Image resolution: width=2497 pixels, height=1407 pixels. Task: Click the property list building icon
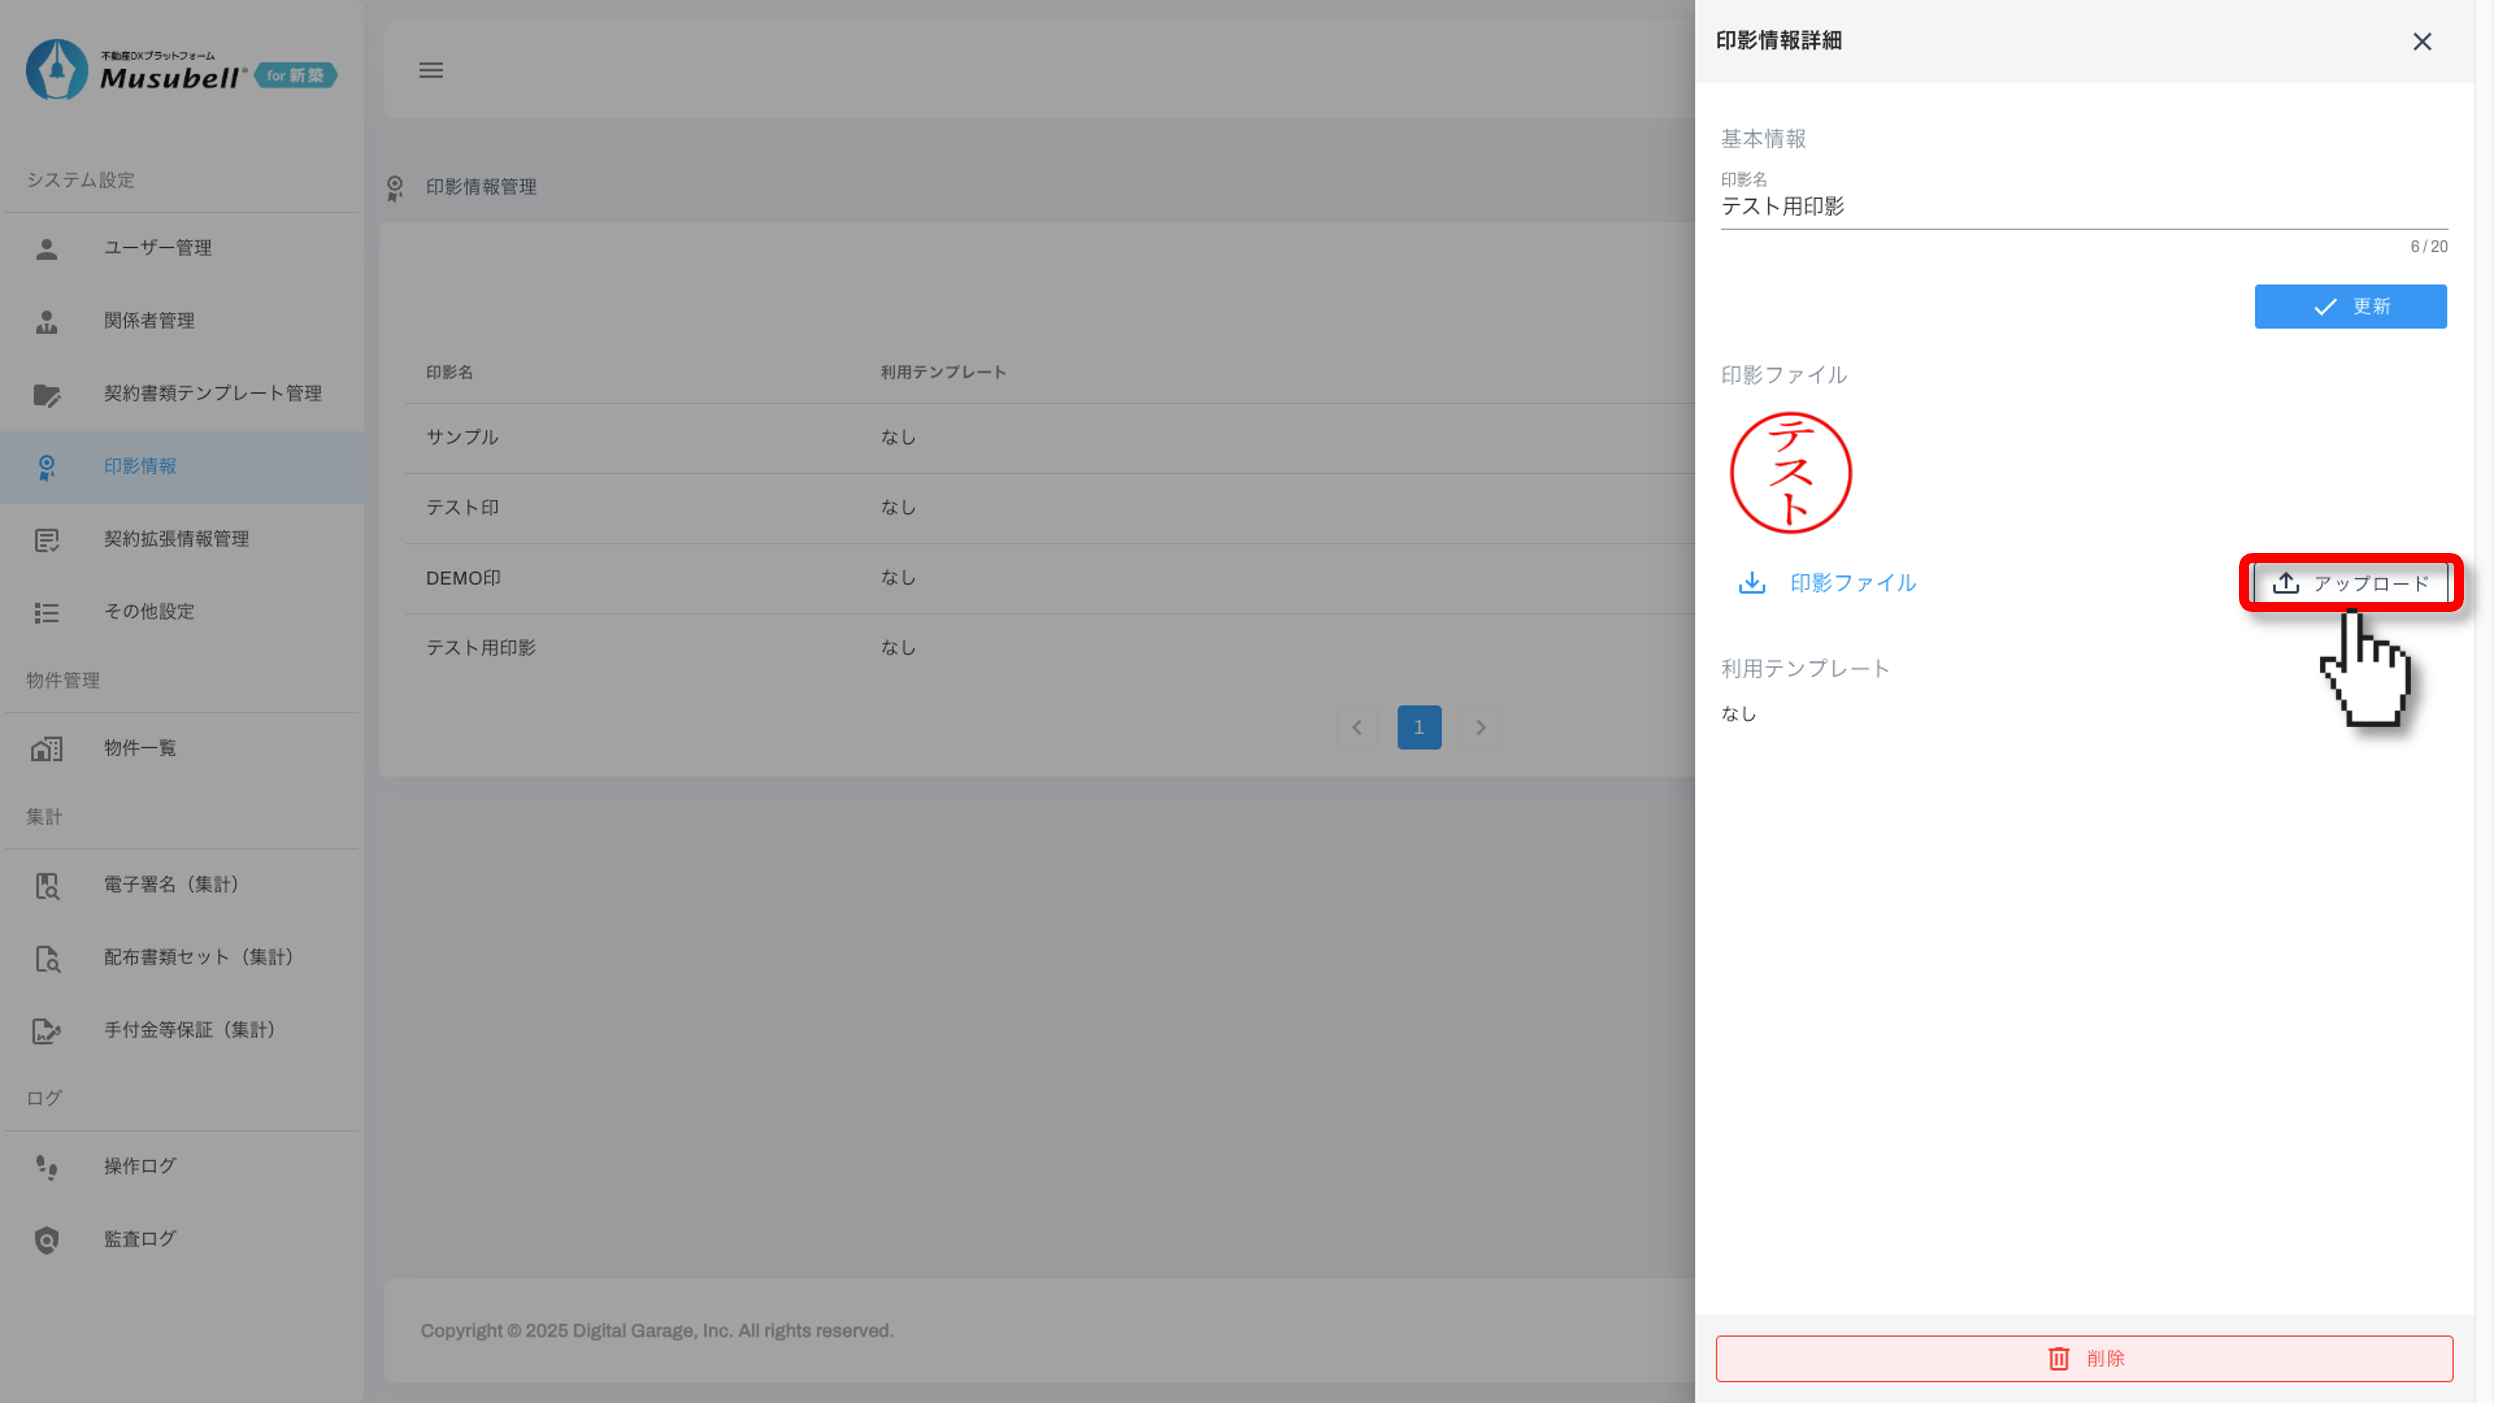(46, 748)
